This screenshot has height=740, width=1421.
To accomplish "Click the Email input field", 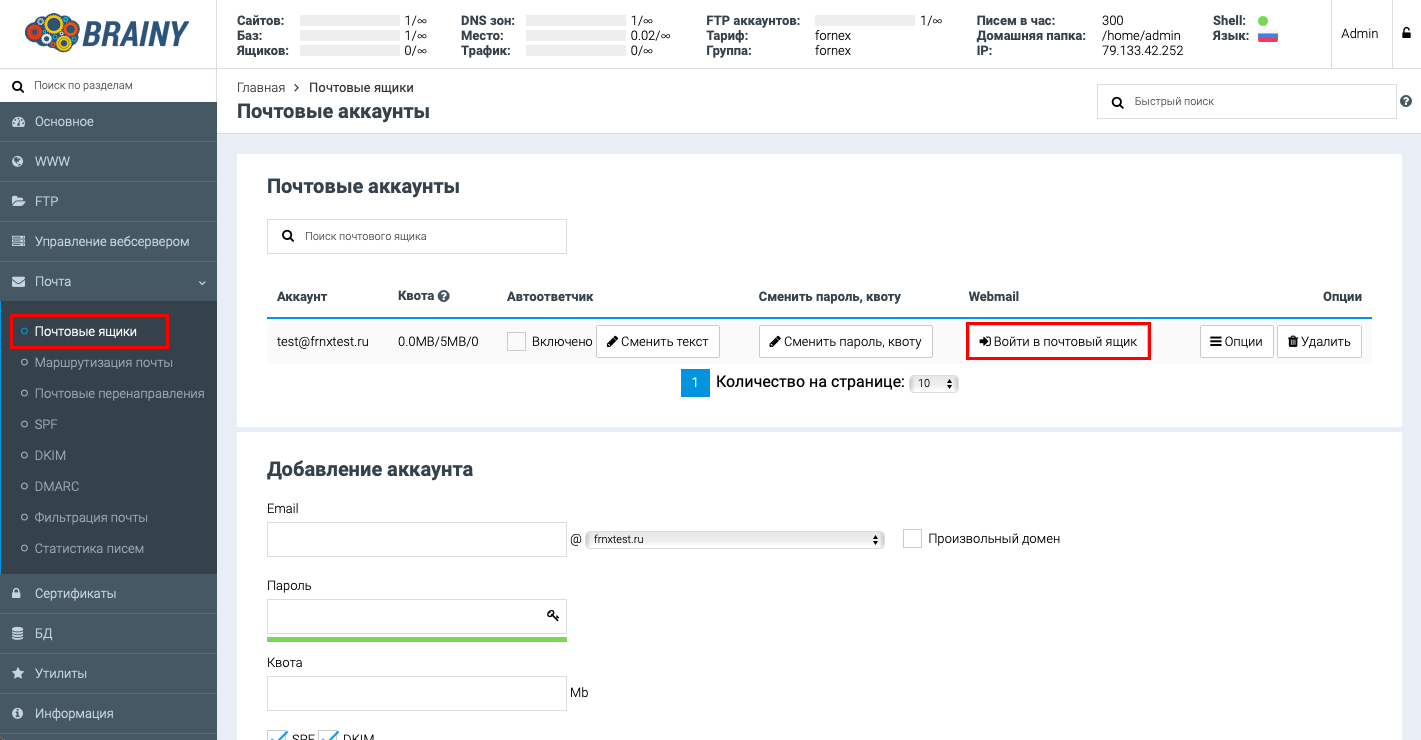I will (417, 539).
